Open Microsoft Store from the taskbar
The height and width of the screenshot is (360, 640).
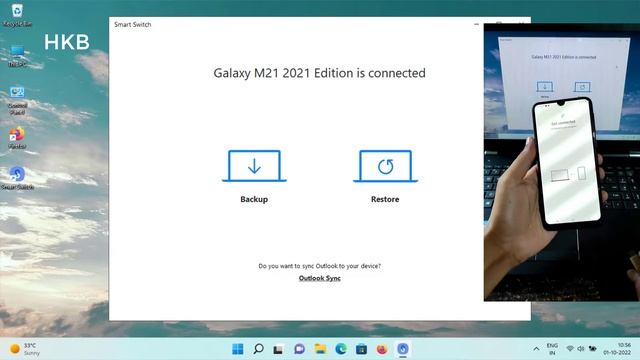click(361, 349)
